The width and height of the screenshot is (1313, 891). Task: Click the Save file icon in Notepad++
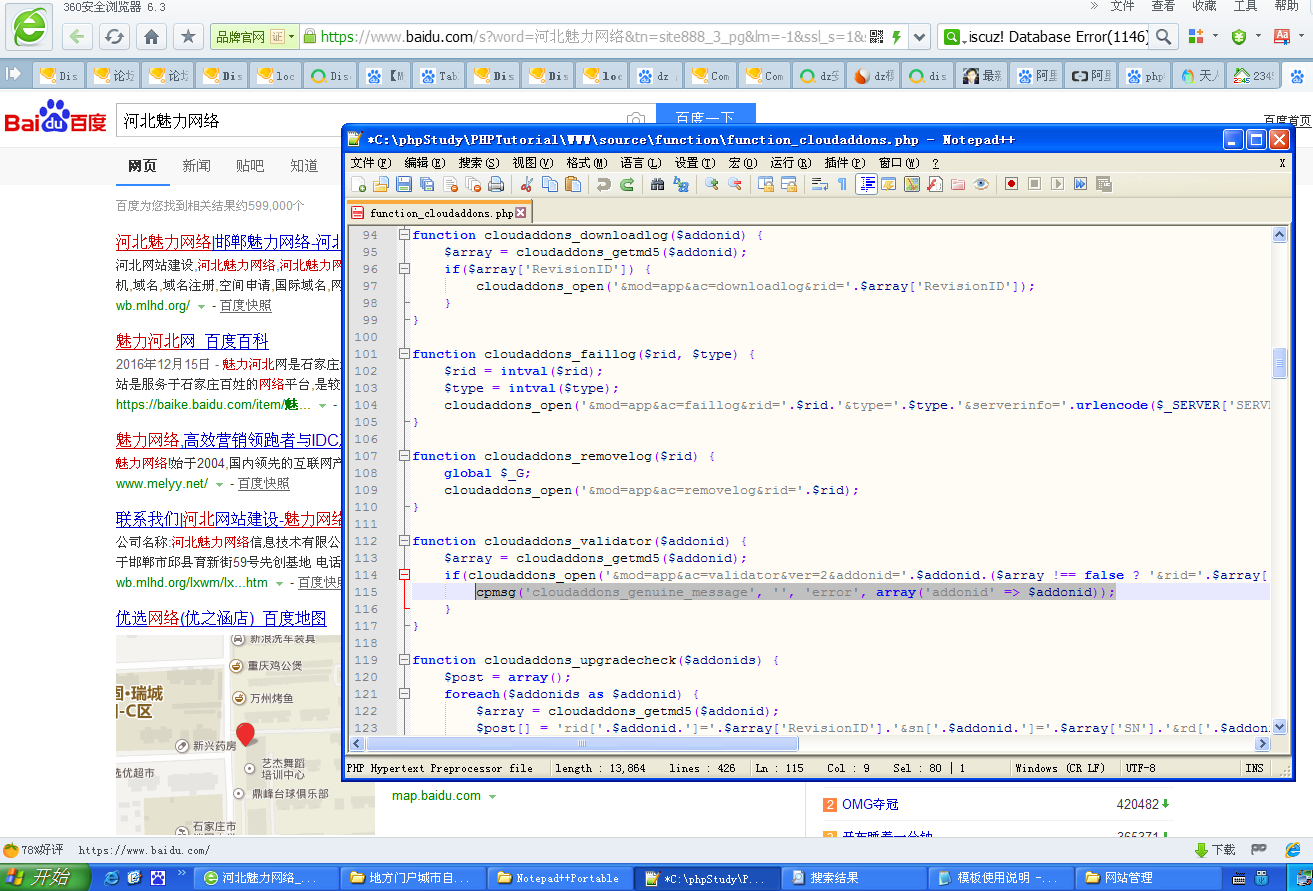404,184
